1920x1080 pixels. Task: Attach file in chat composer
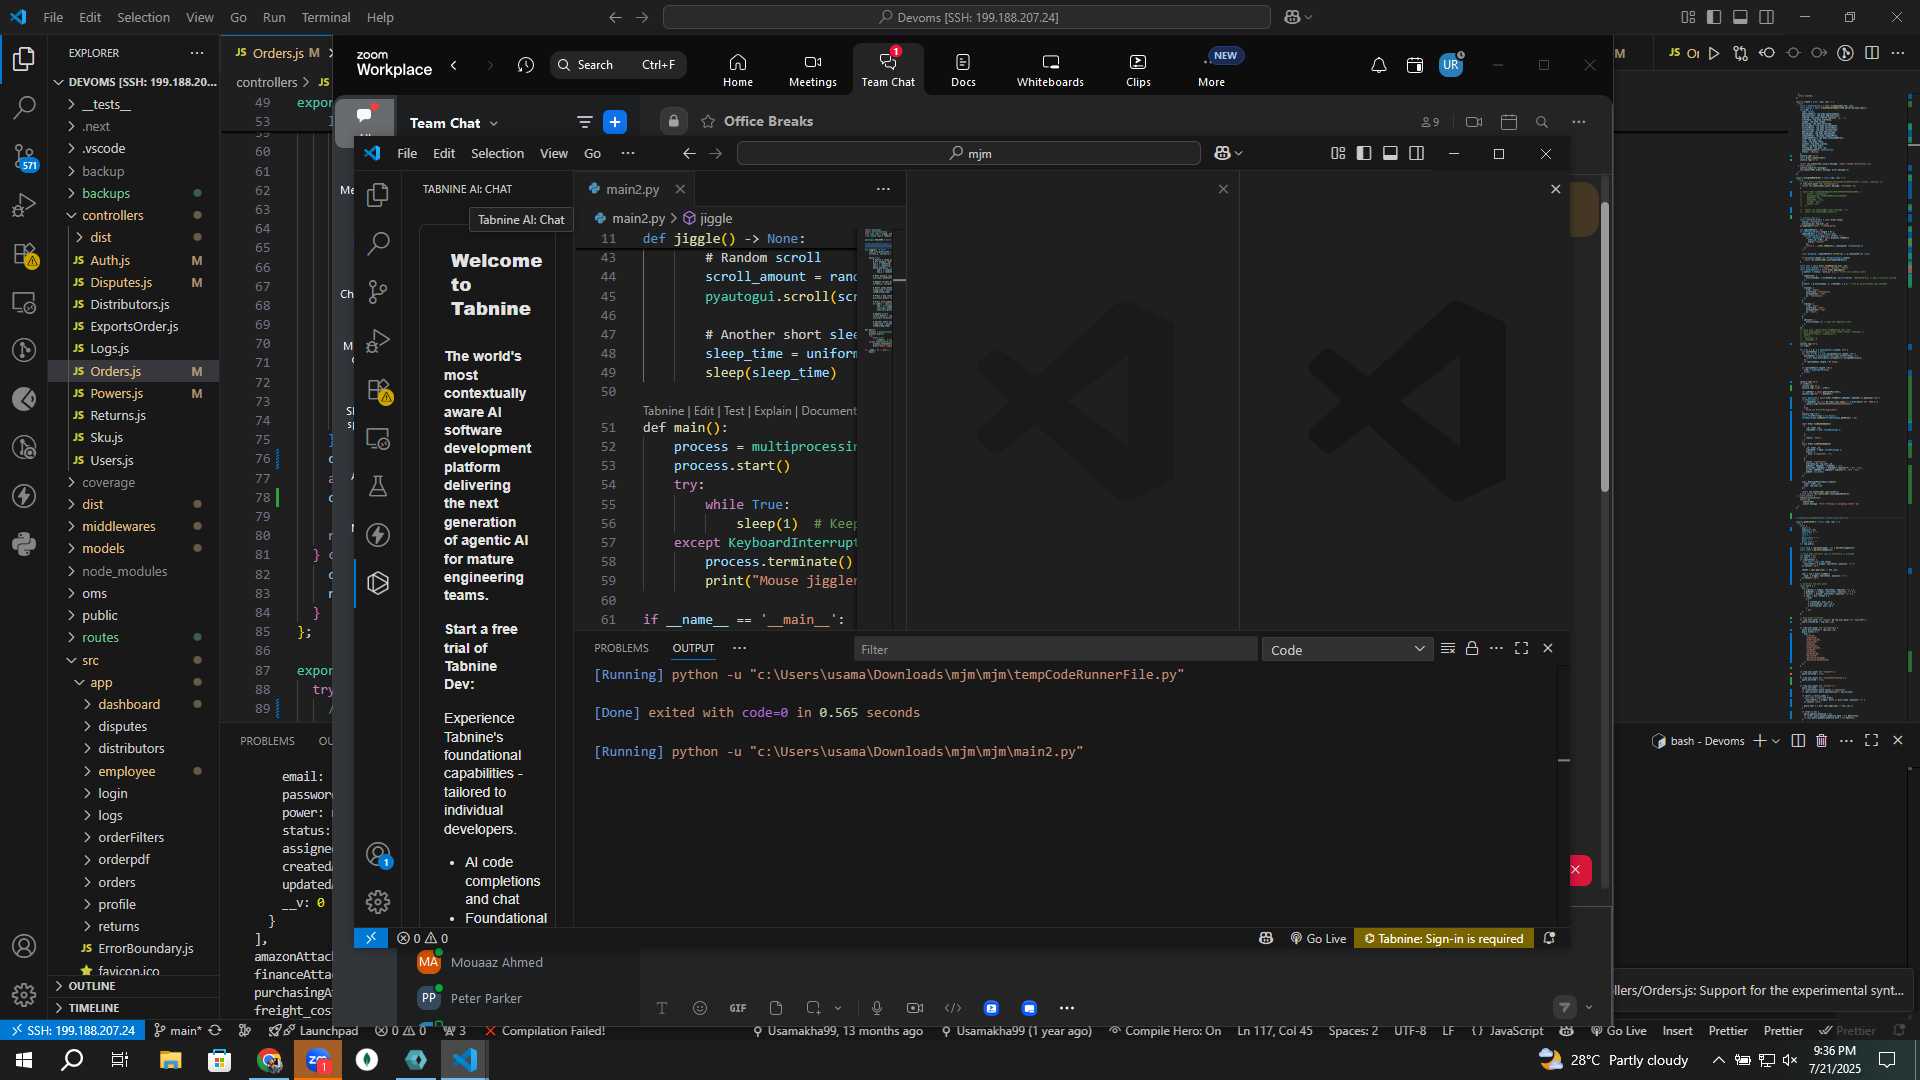pyautogui.click(x=776, y=1008)
